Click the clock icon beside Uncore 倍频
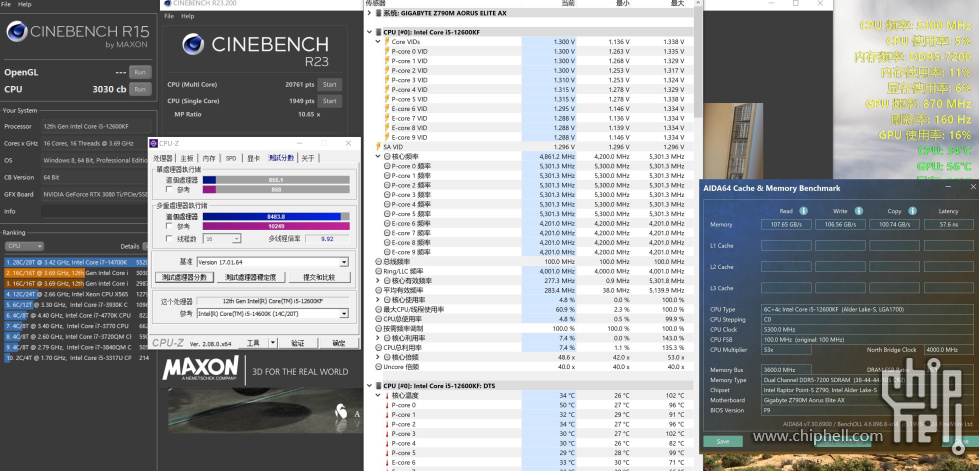The height and width of the screenshot is (471, 979). tap(378, 367)
